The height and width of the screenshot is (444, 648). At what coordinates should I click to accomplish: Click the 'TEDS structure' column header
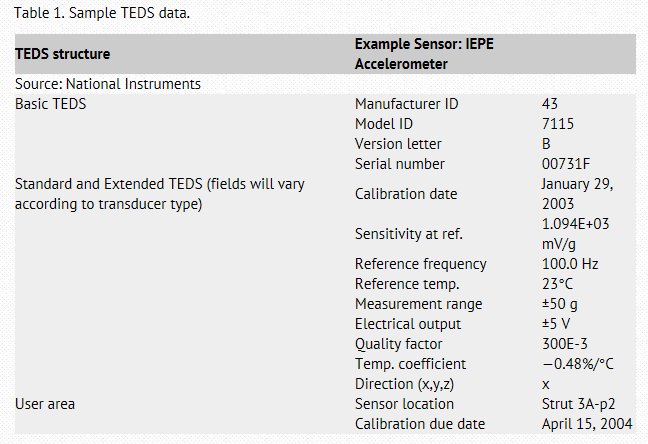(x=63, y=54)
